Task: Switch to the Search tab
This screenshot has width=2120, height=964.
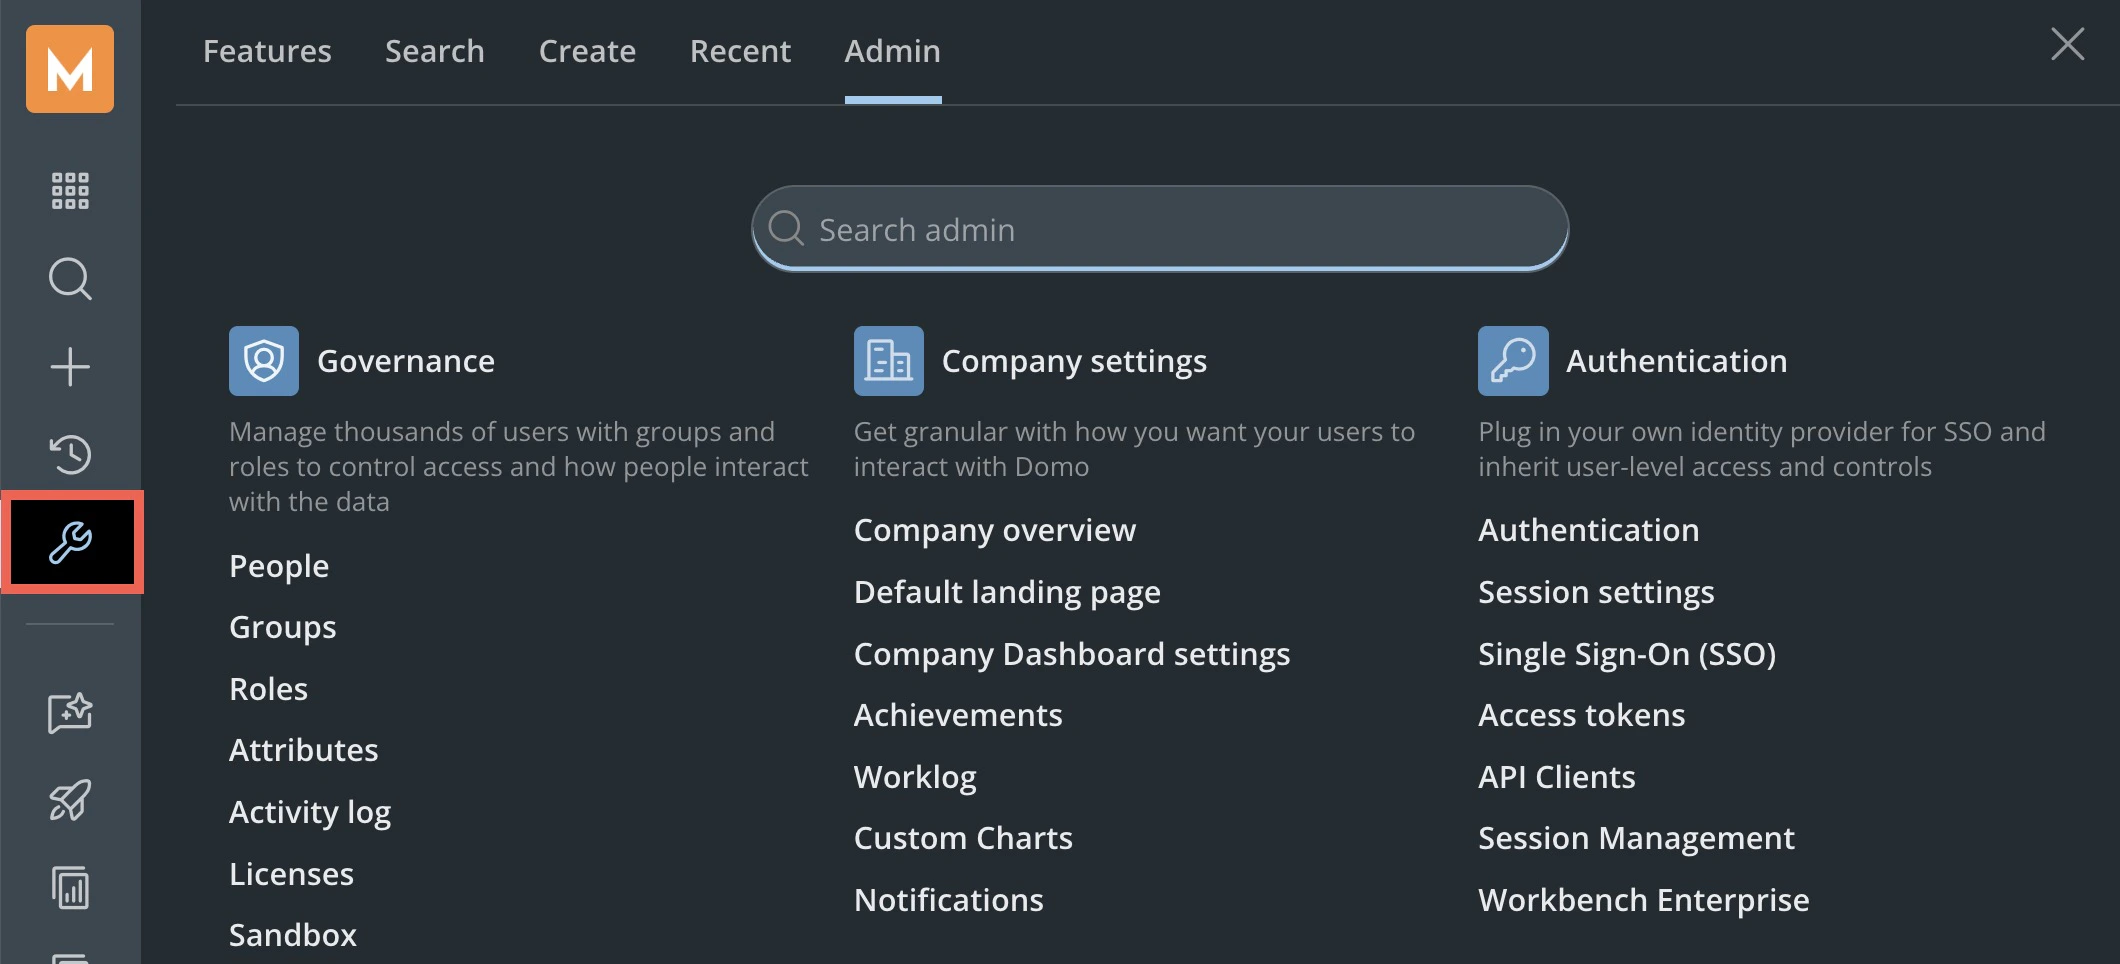Action: (435, 51)
